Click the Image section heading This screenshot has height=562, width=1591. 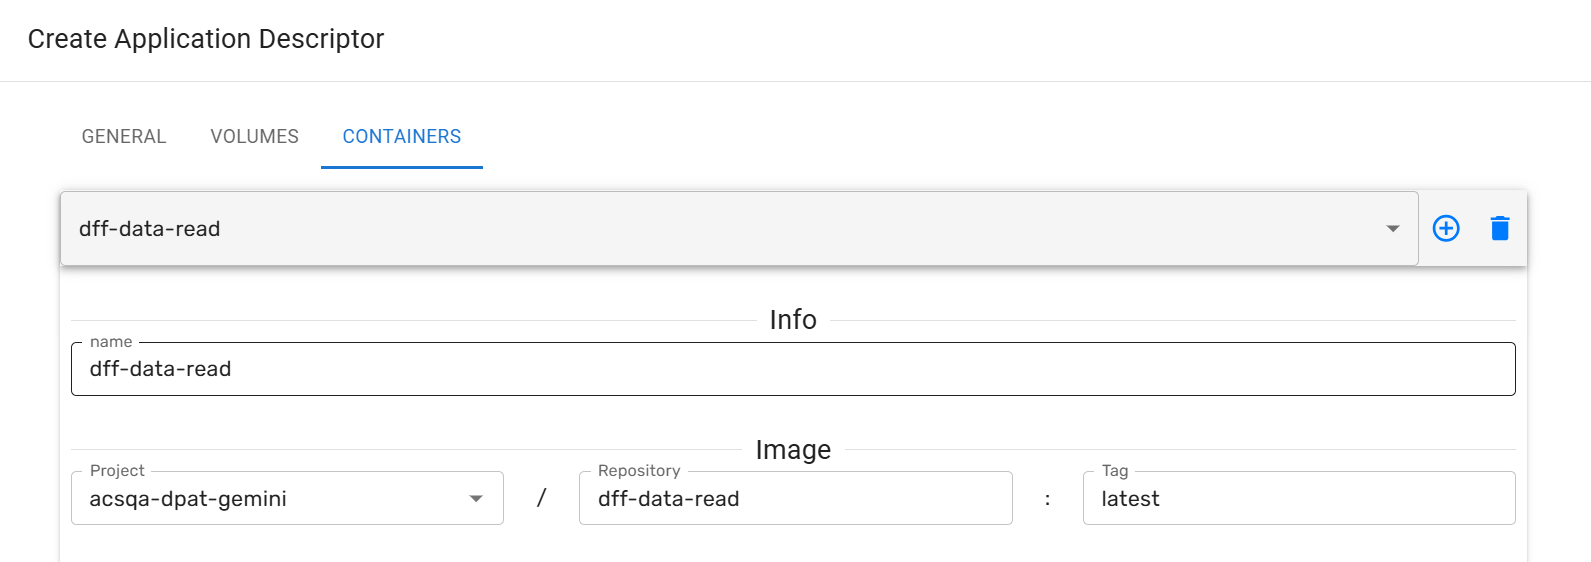pos(793,450)
